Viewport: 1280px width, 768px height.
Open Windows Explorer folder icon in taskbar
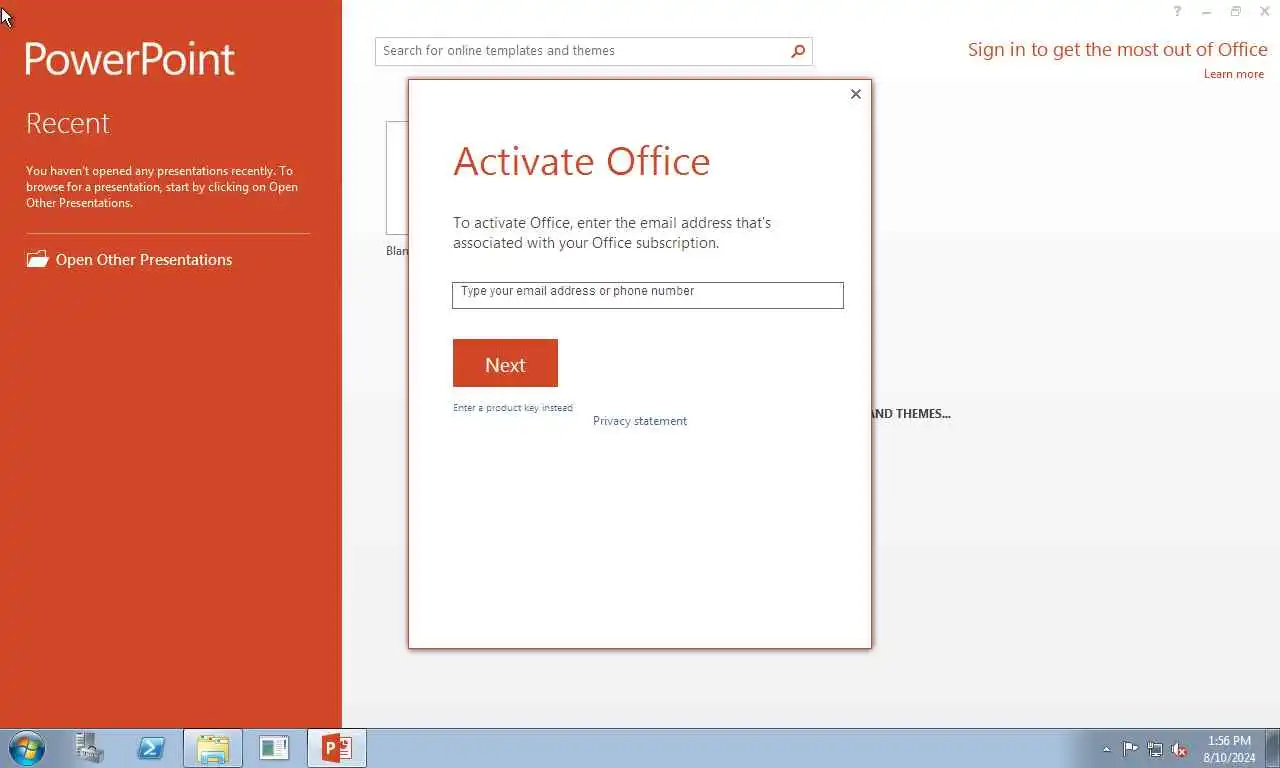coord(213,748)
